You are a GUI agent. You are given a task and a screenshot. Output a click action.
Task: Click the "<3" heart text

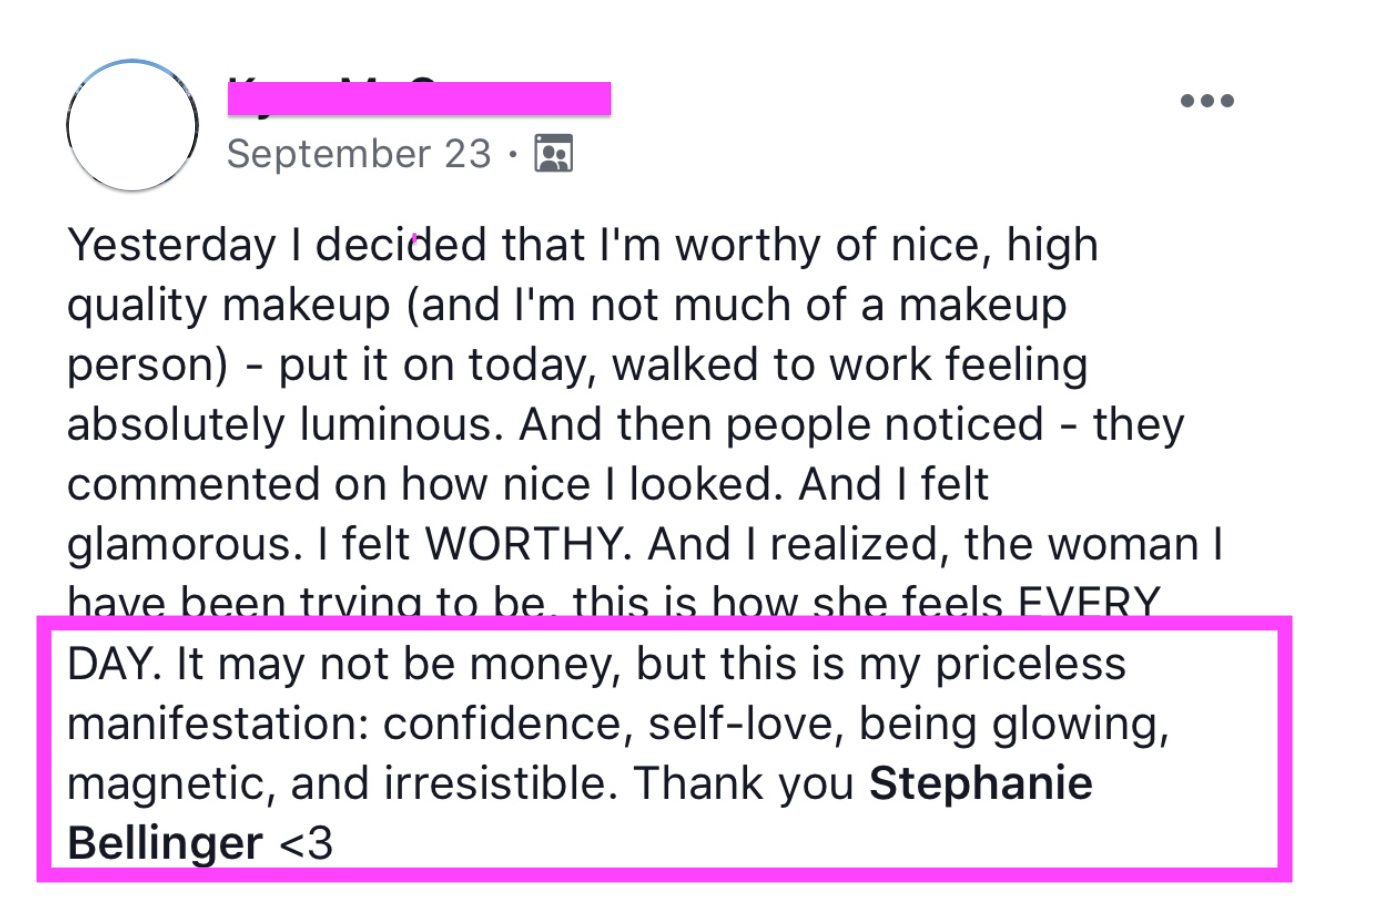306,844
